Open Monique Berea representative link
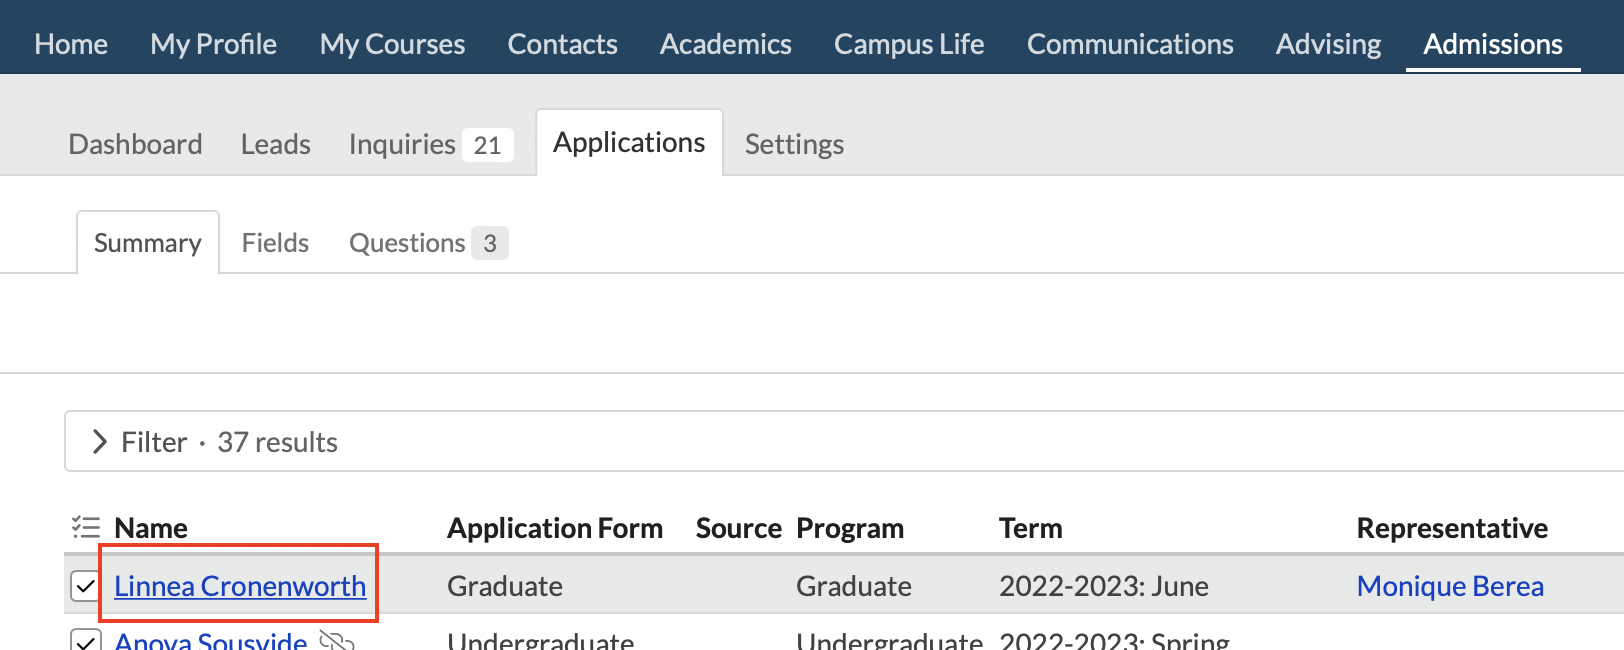Screen dimensions: 1624x650 (1449, 586)
